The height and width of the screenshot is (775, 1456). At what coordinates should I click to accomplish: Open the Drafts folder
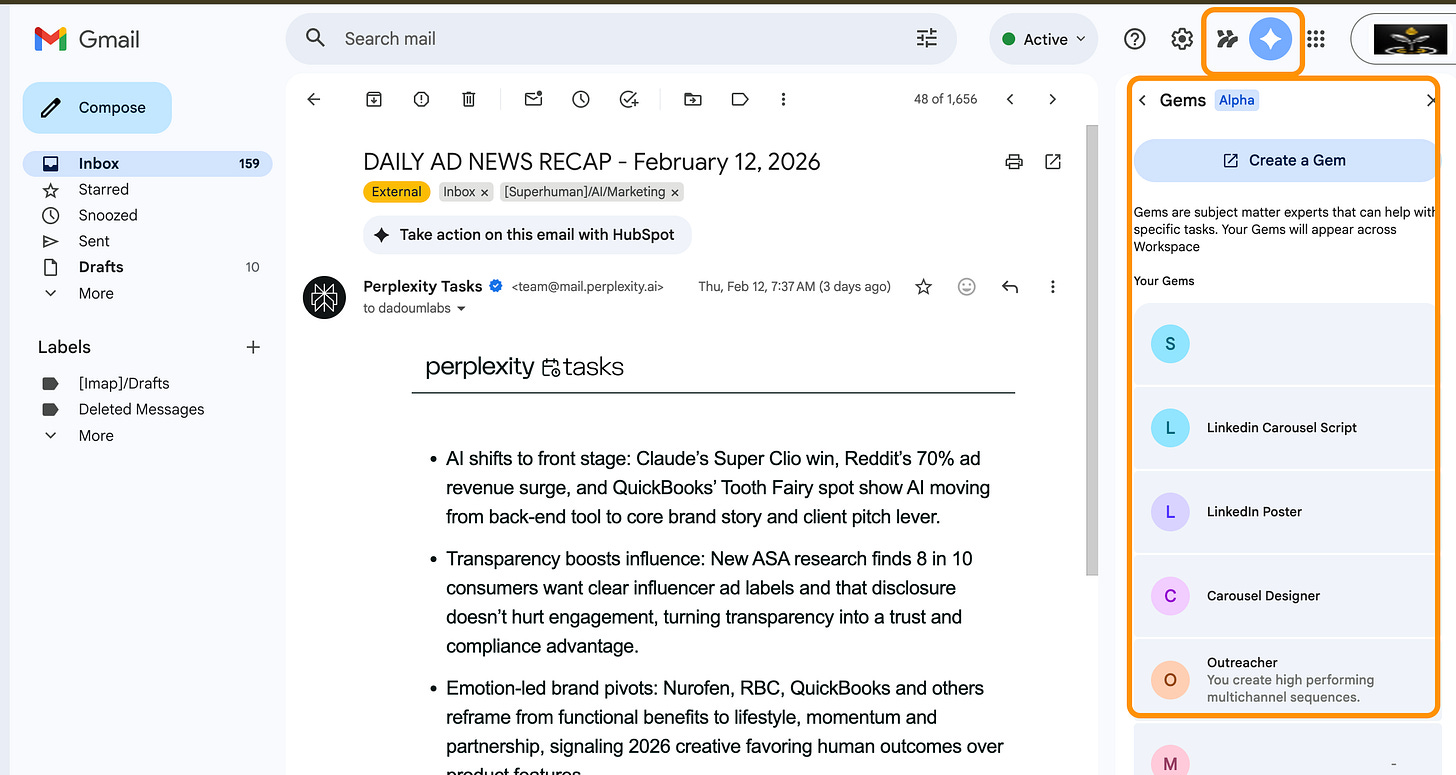147,267
